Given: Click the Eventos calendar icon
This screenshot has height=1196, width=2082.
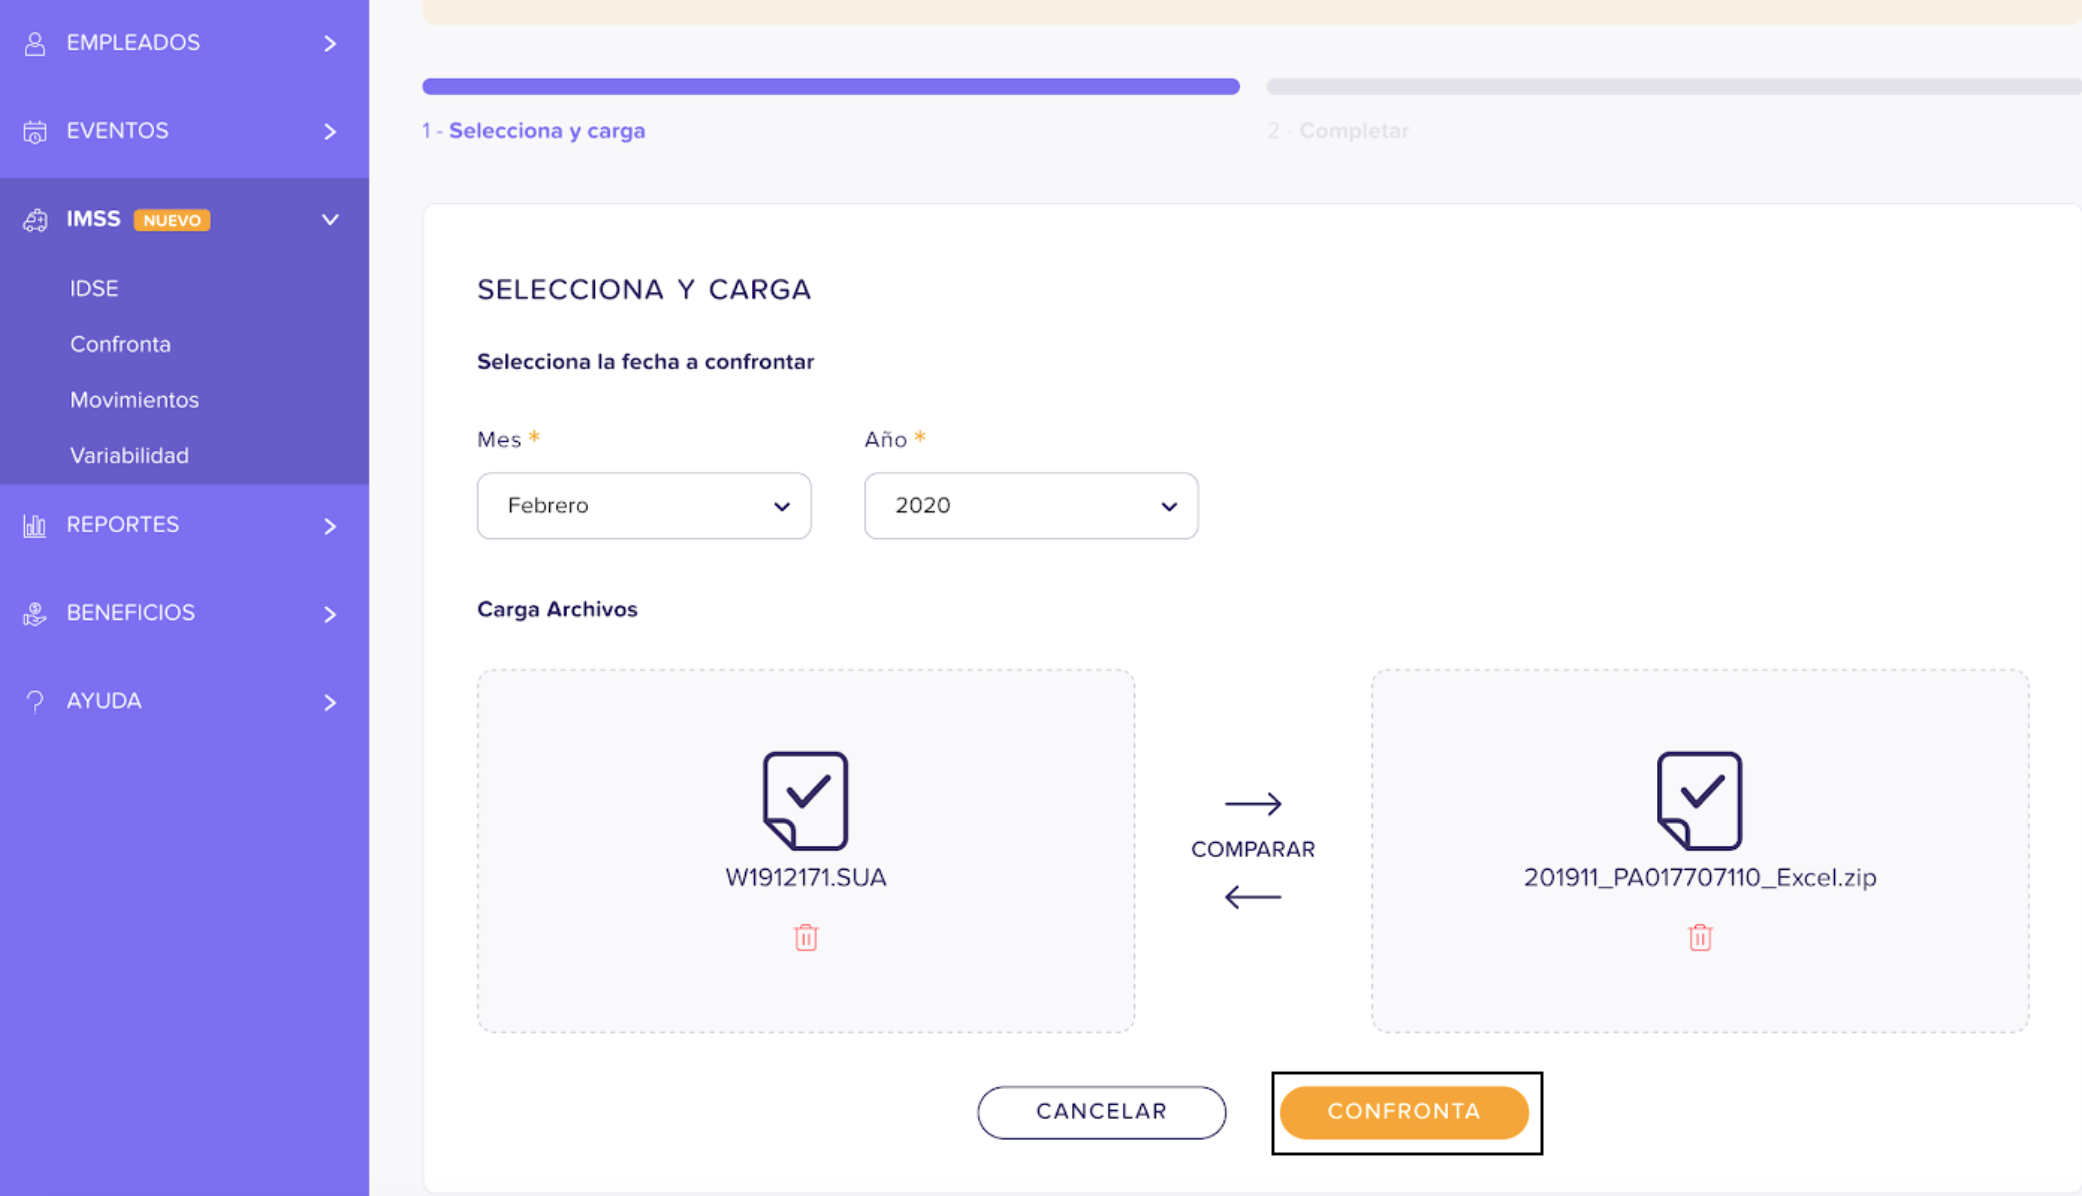Looking at the screenshot, I should [x=35, y=131].
